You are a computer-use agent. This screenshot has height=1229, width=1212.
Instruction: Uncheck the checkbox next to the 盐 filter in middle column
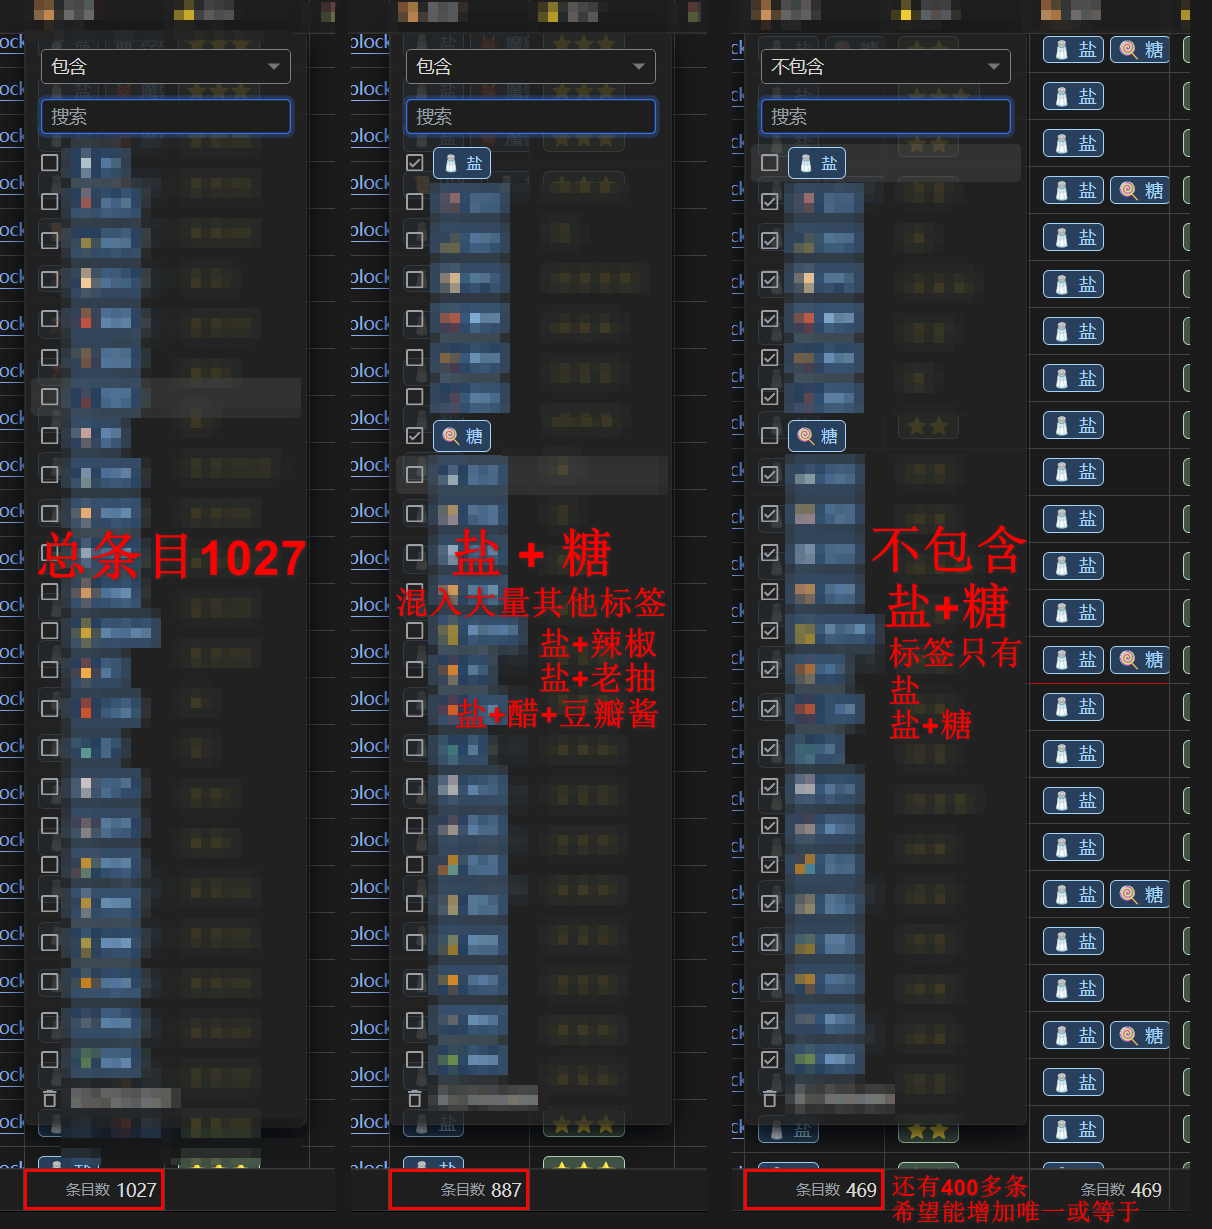point(415,162)
